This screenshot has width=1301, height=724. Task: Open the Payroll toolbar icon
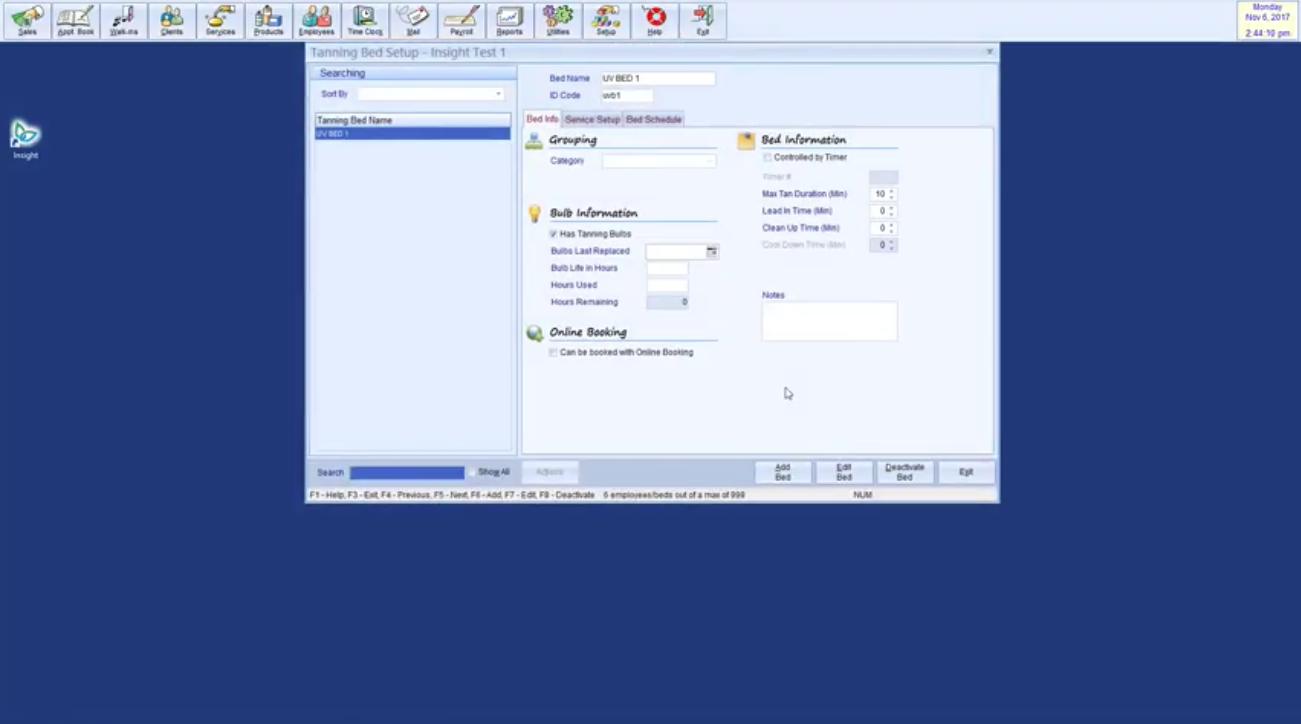coord(461,21)
